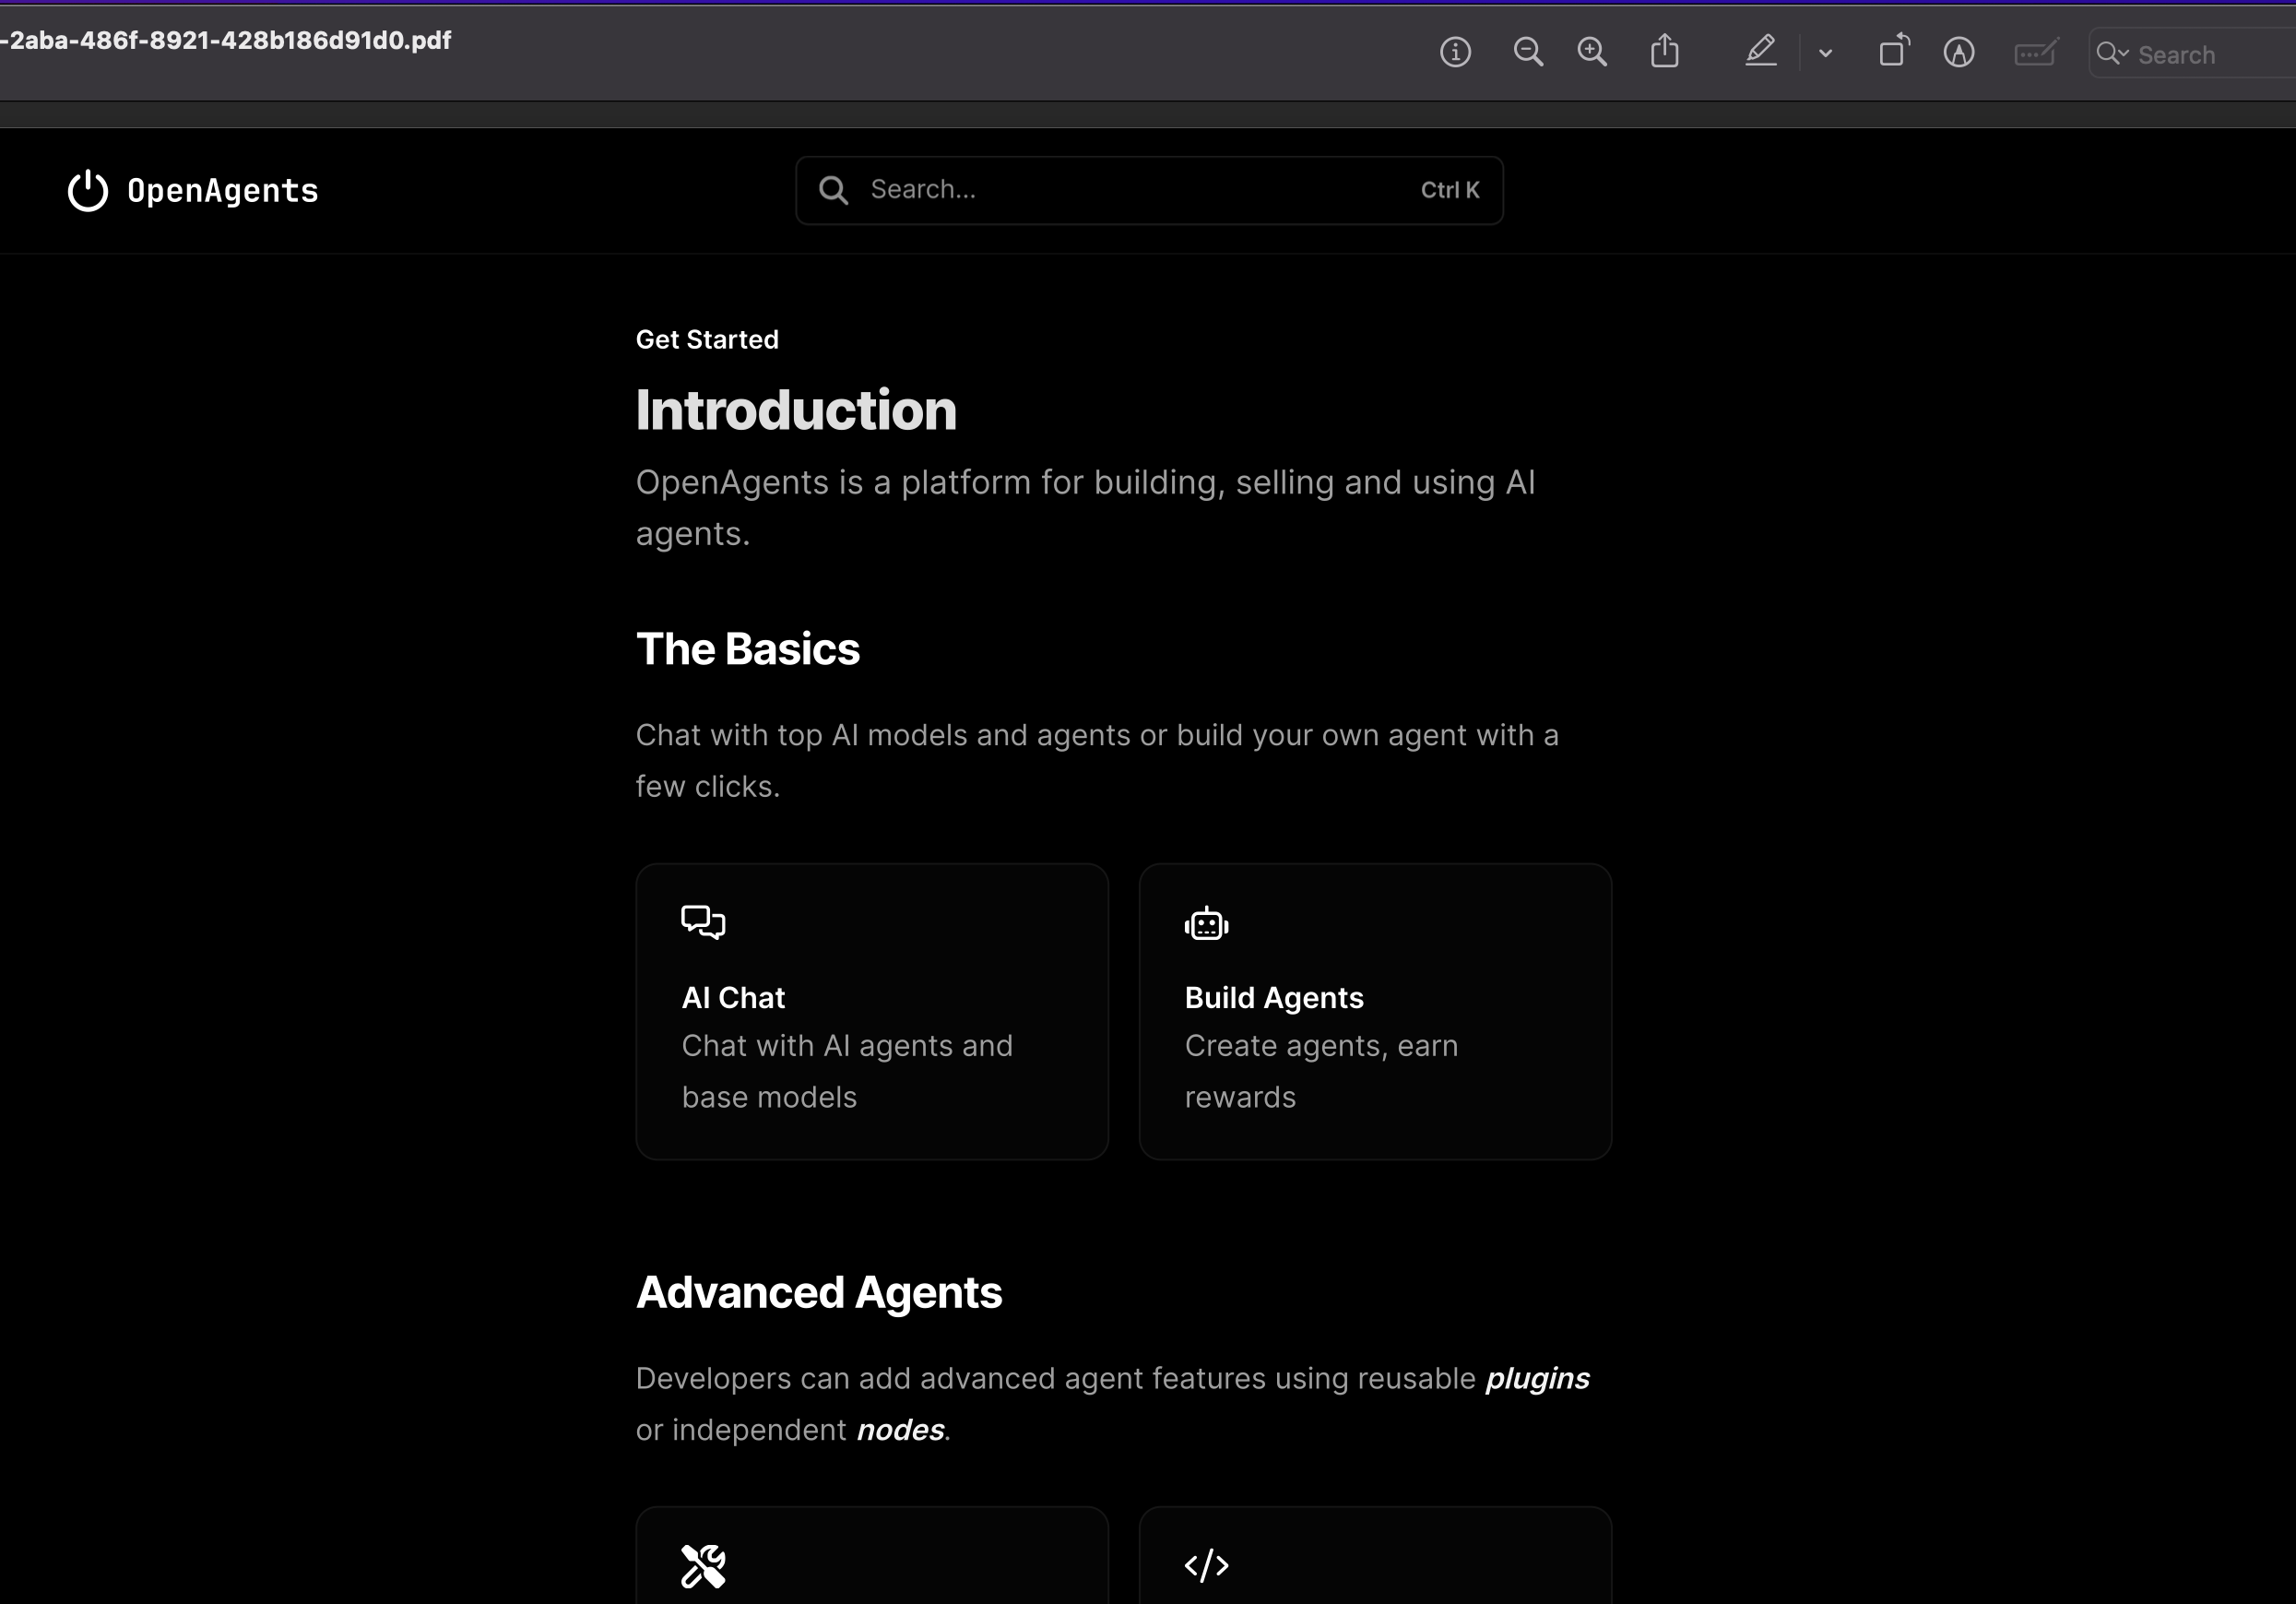This screenshot has height=1604, width=2296.
Task: Click the robot icon on Build Agents card
Action: (x=1206, y=924)
